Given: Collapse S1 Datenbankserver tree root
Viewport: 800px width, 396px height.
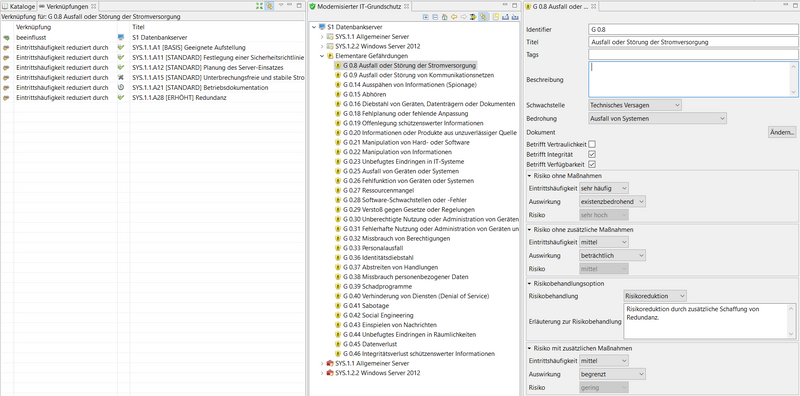Looking at the screenshot, I should tap(313, 27).
